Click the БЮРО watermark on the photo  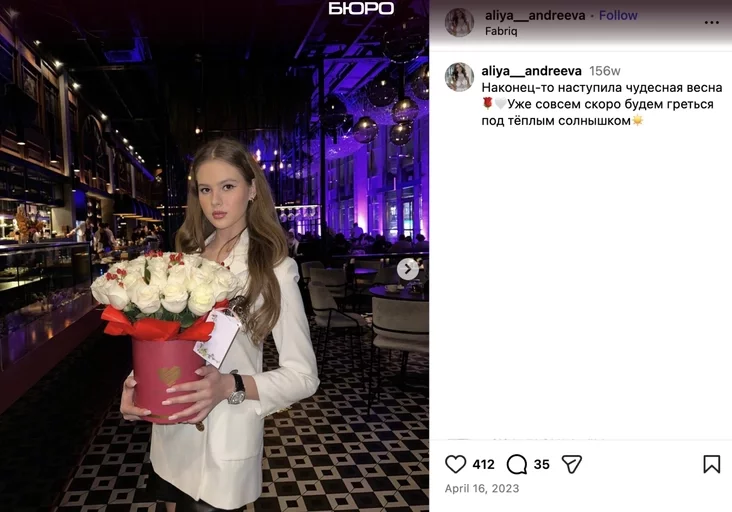click(x=361, y=8)
